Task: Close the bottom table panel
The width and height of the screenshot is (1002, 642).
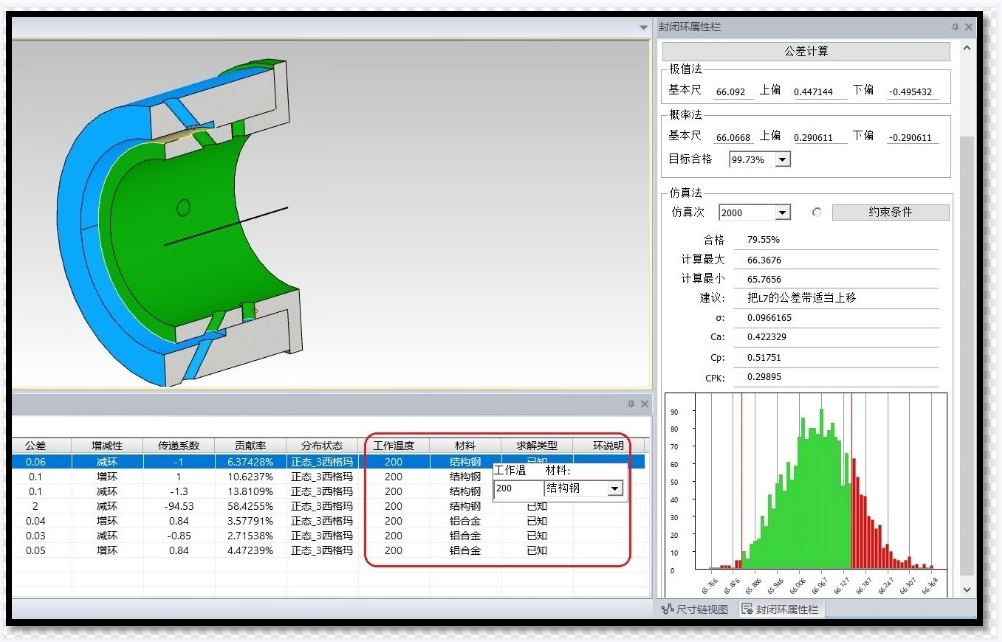Action: 644,404
